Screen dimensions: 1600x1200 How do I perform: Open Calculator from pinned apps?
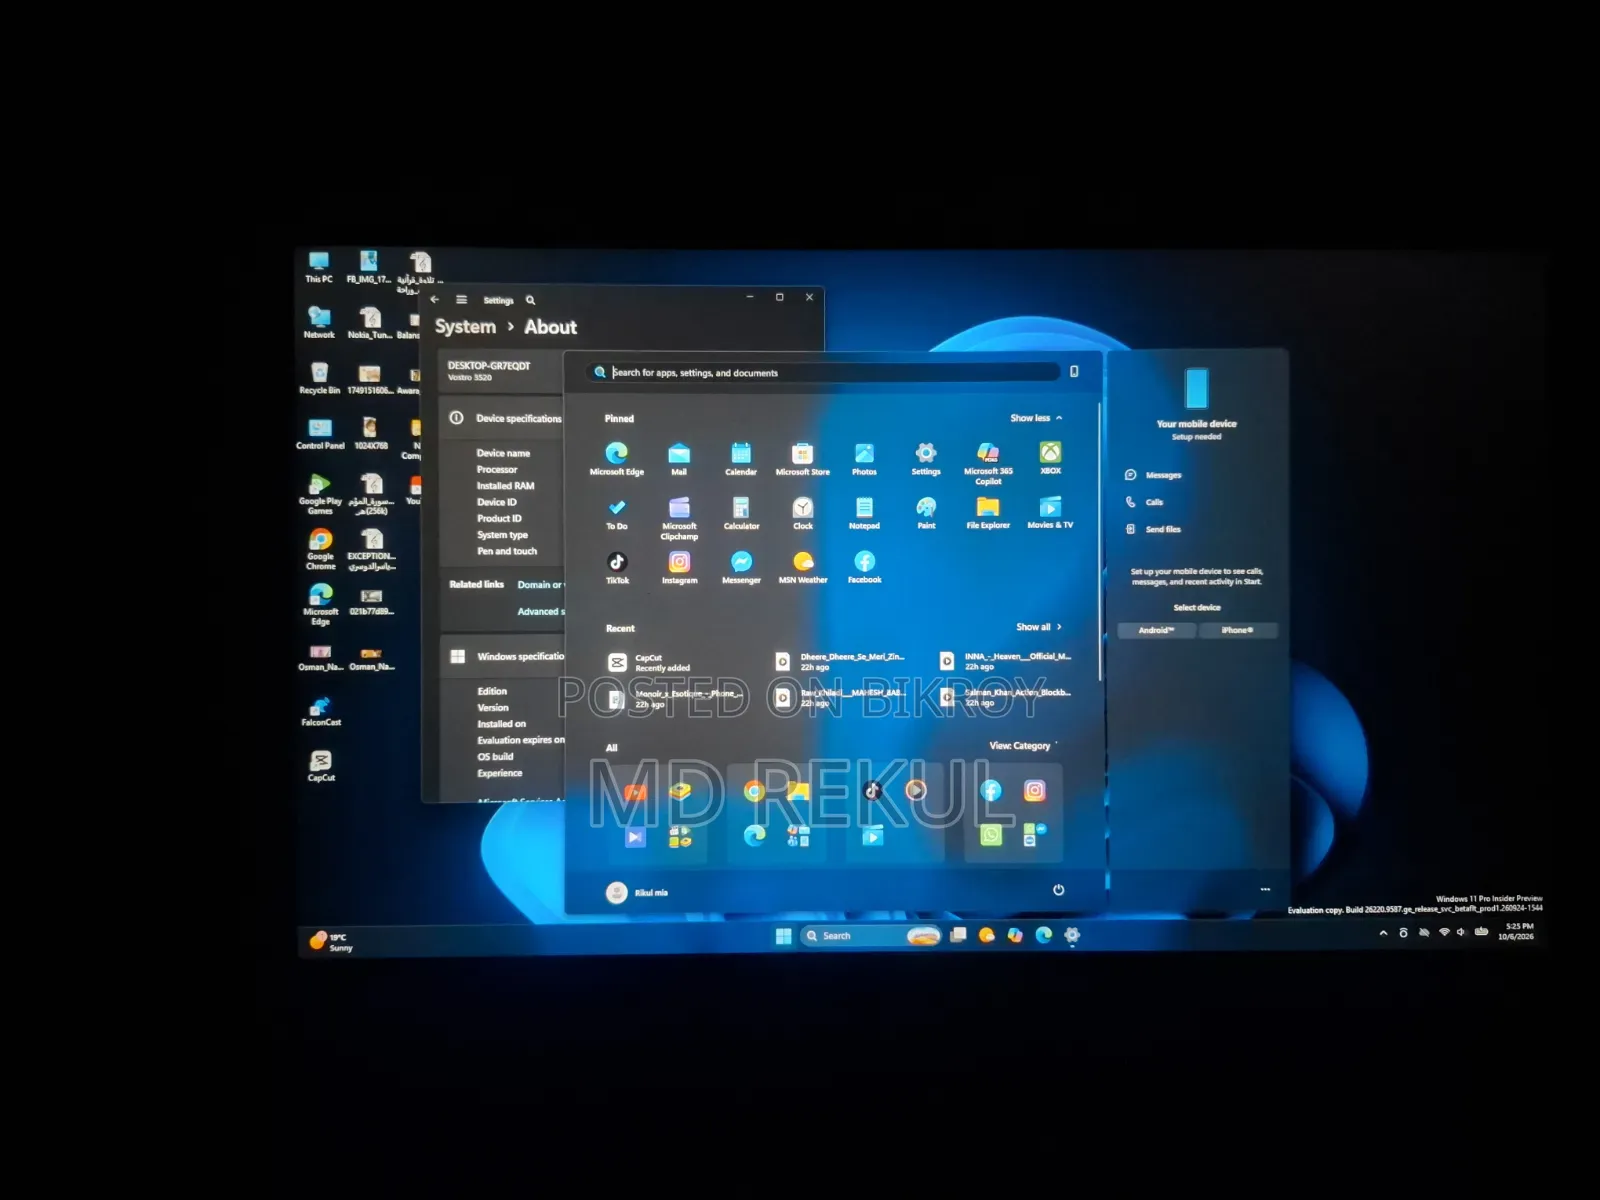click(x=741, y=513)
